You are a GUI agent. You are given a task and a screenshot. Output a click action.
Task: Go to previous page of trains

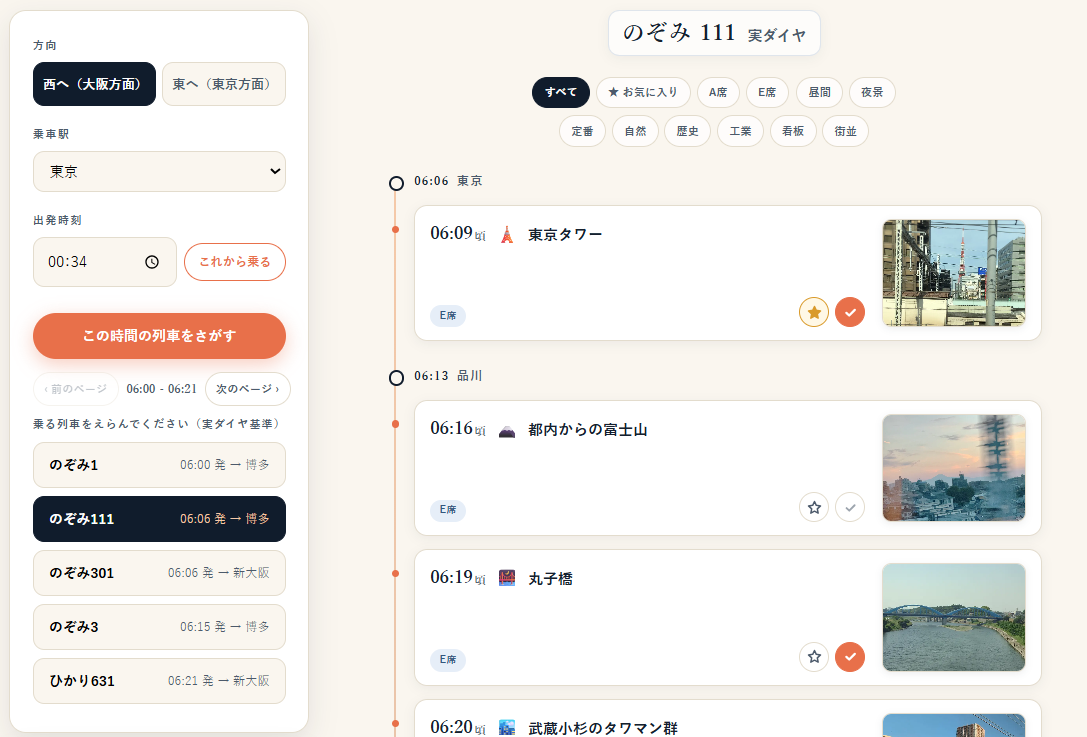point(76,389)
